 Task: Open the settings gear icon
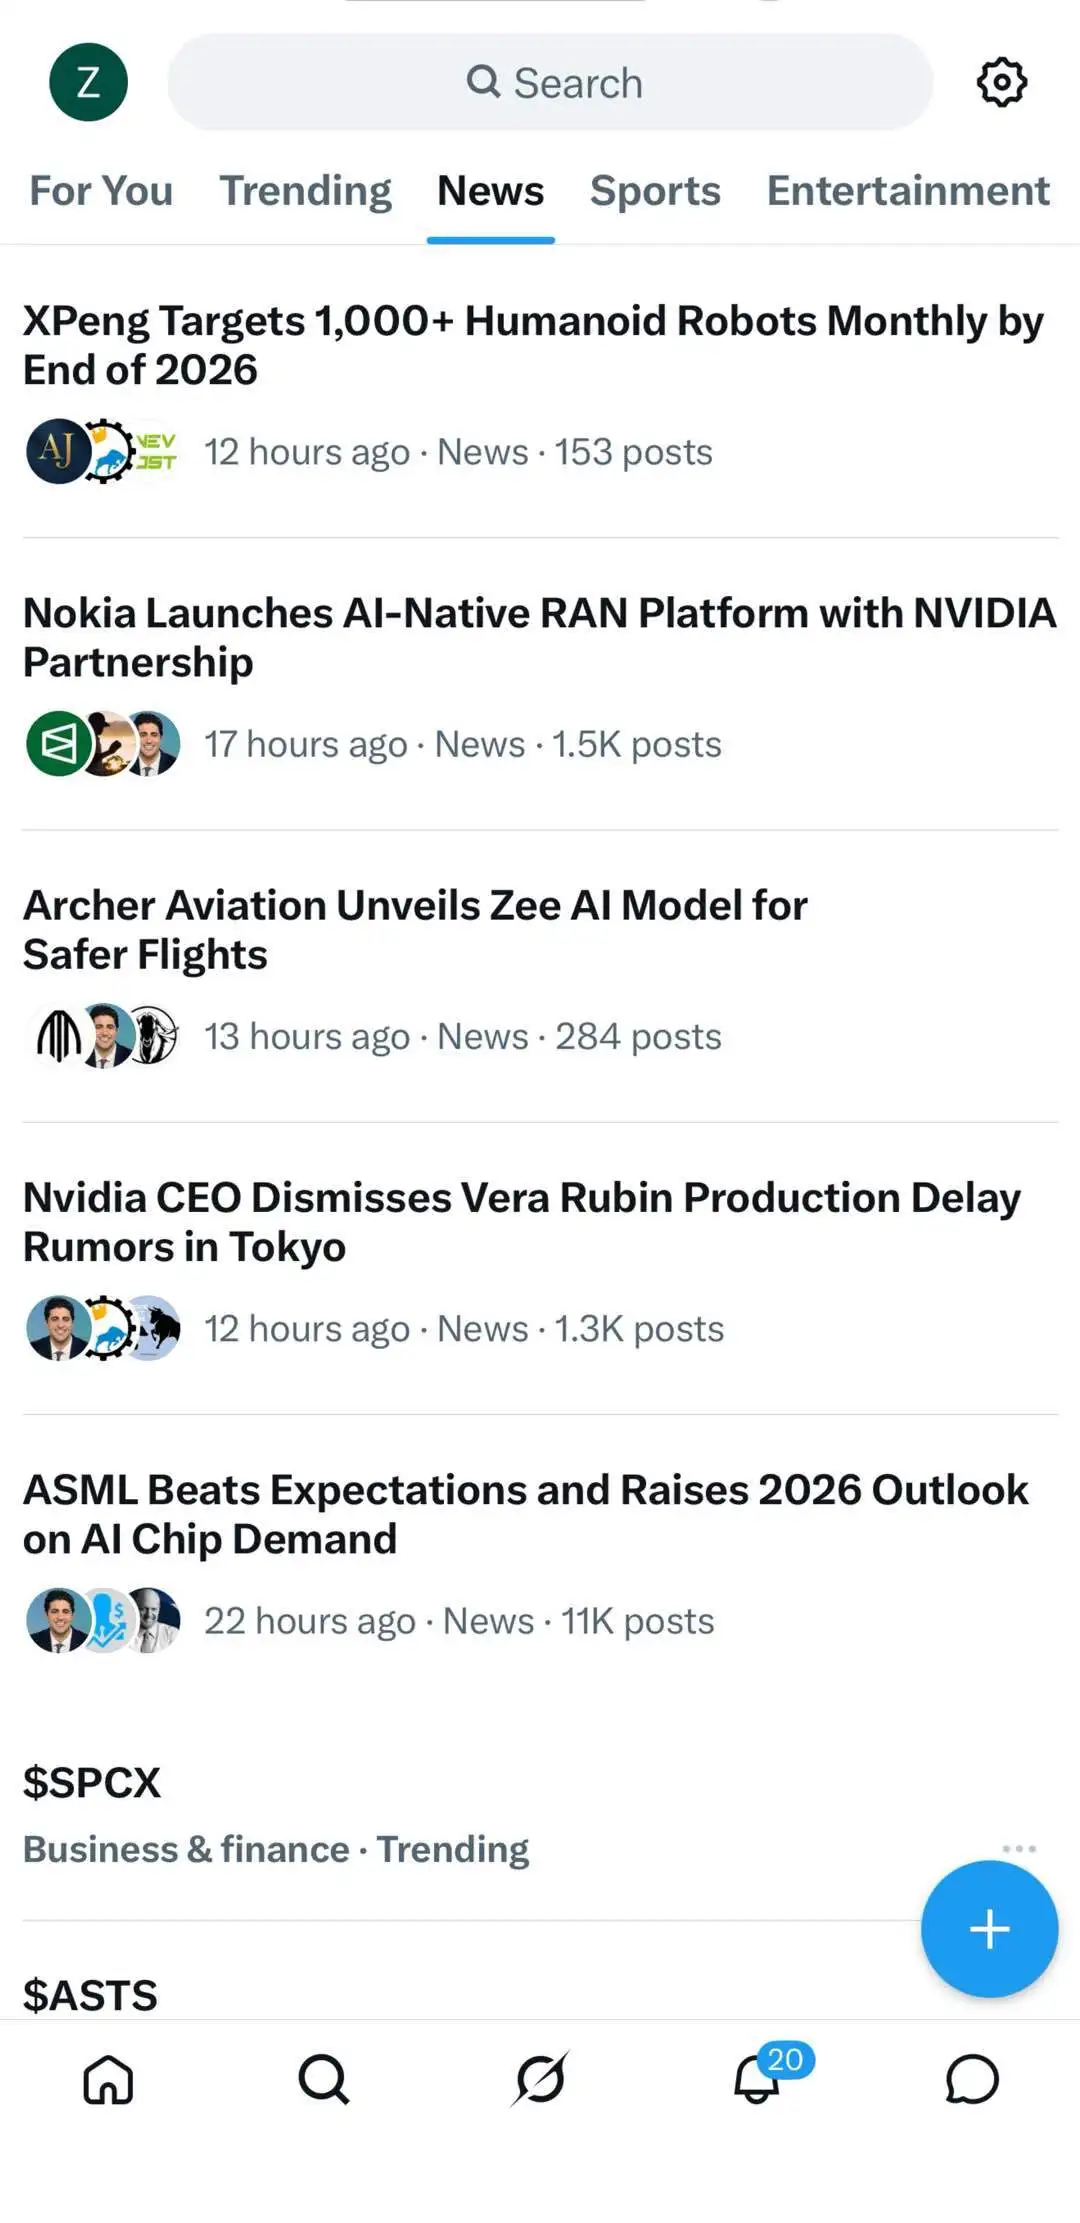(x=1001, y=82)
